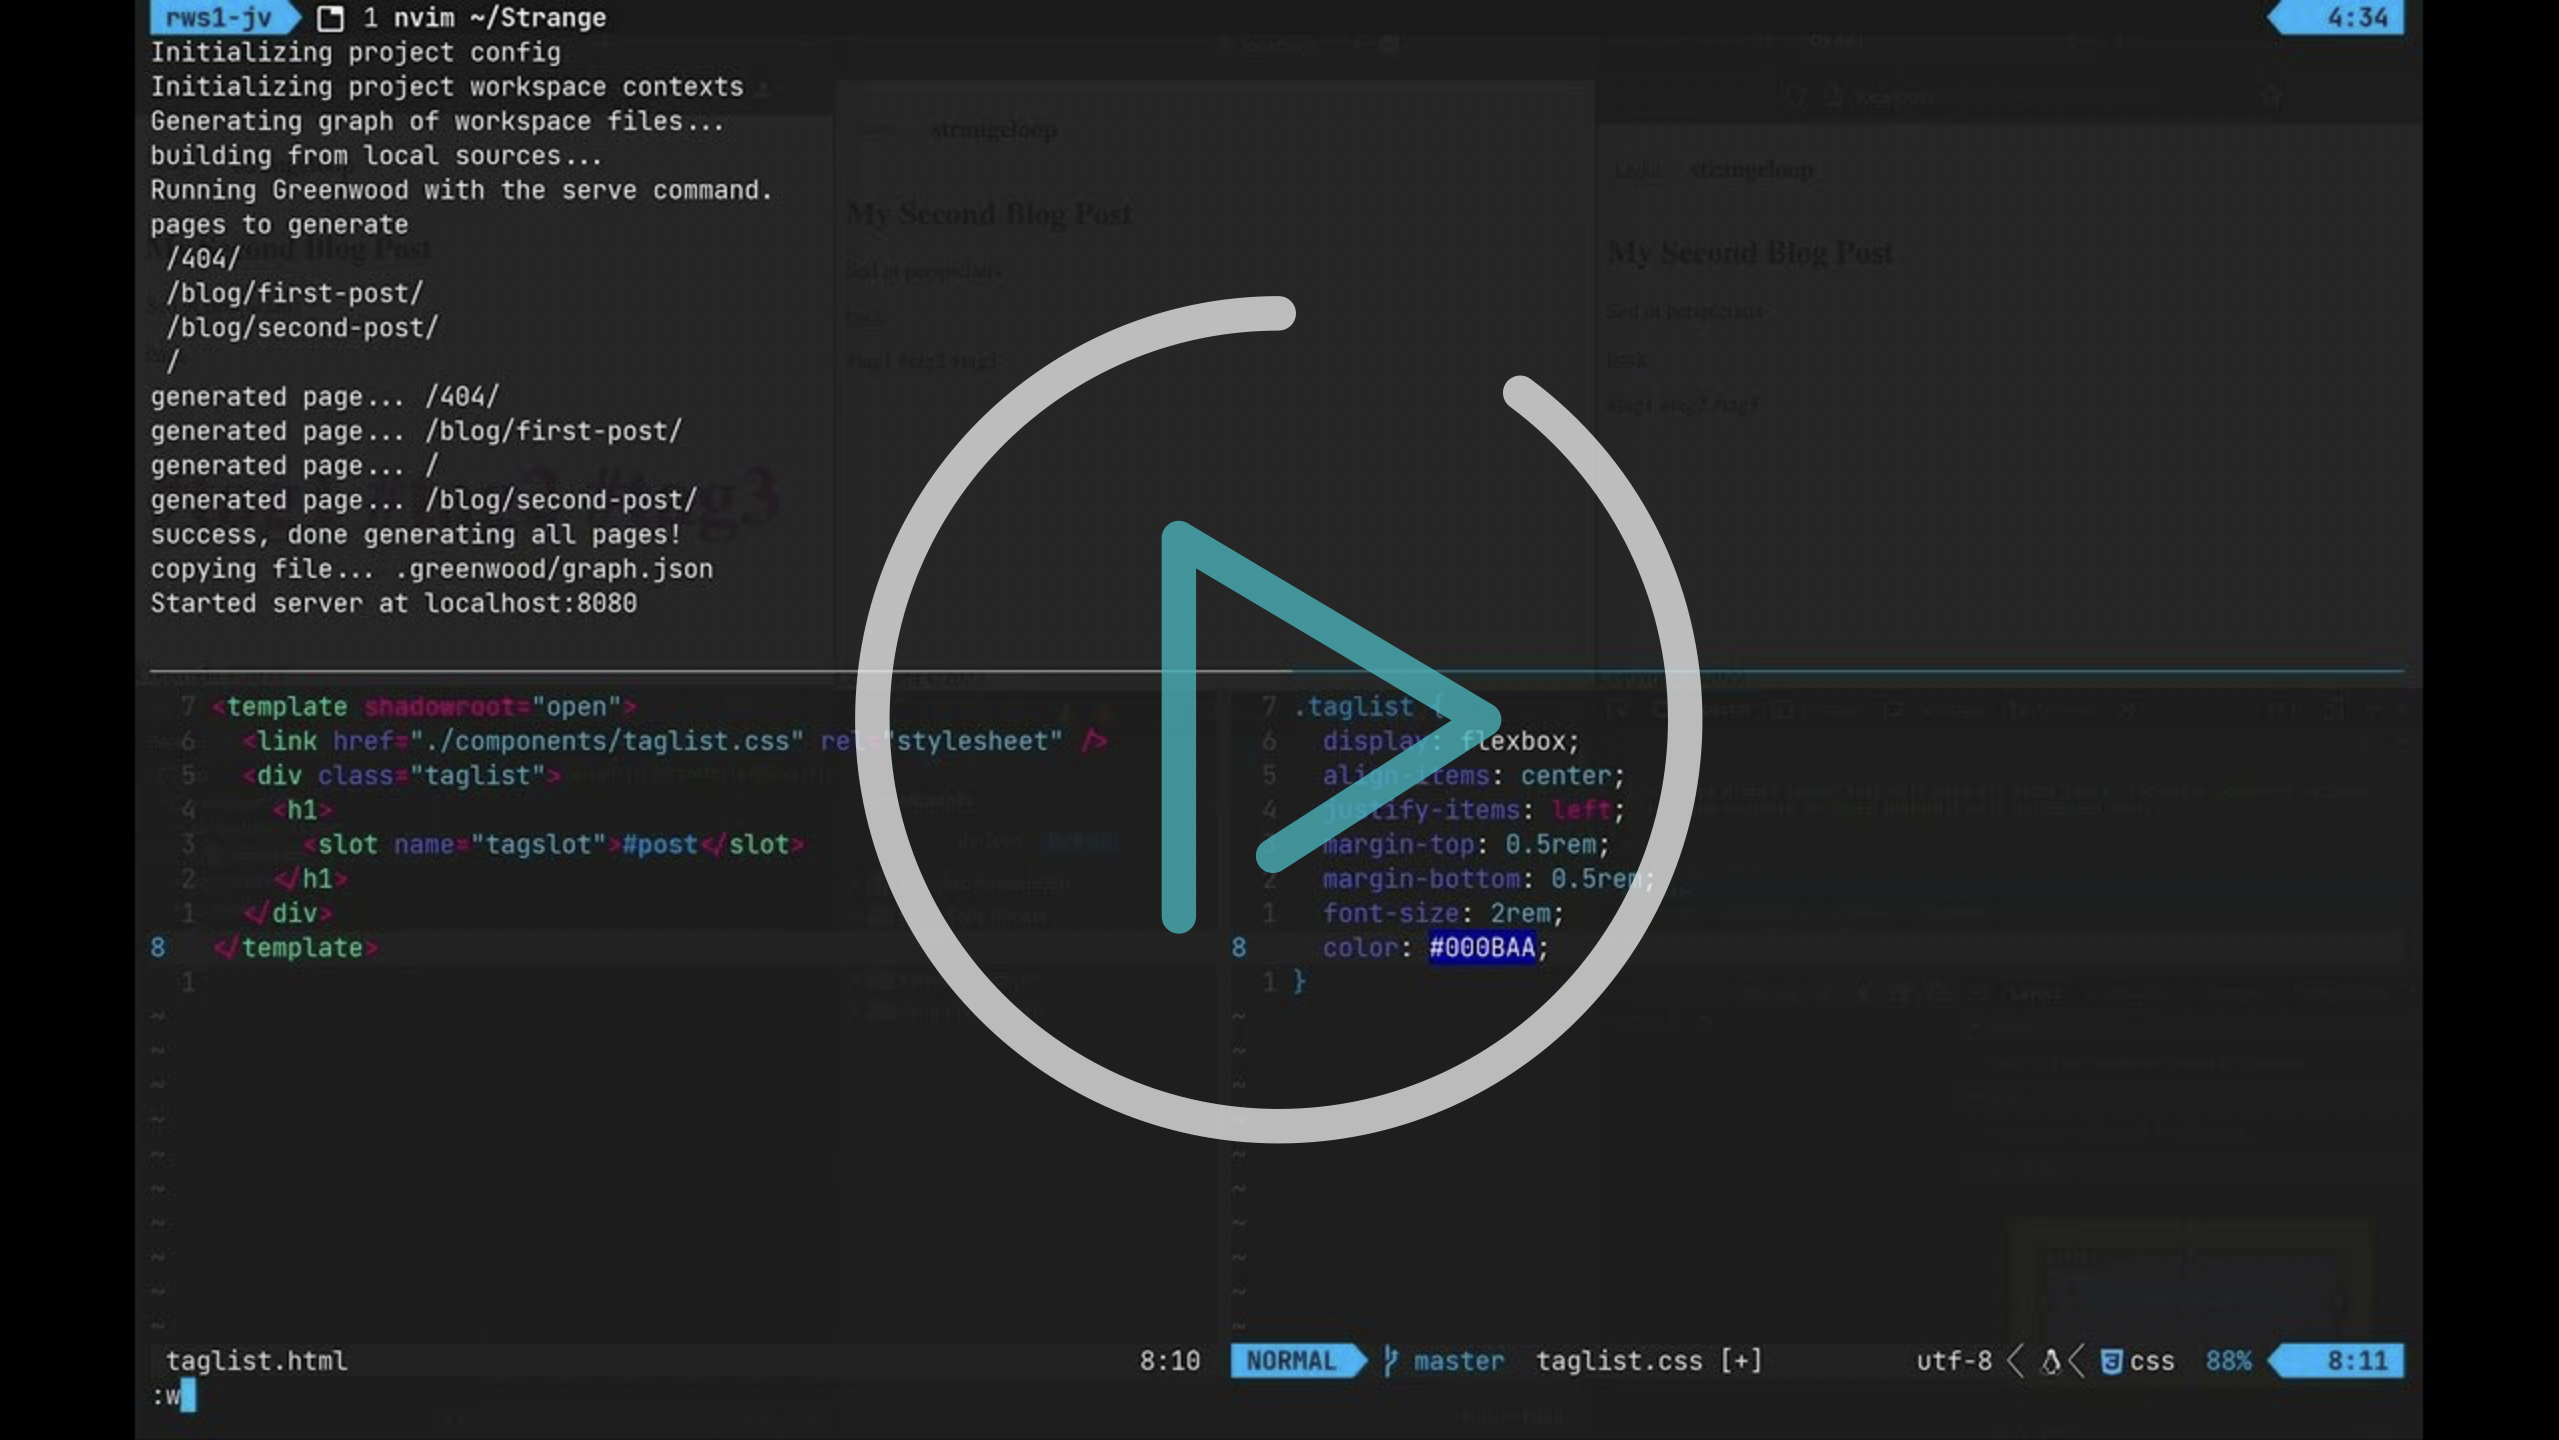2559x1440 pixels.
Task: Click the 'generated page... /404/' line
Action: point(325,397)
